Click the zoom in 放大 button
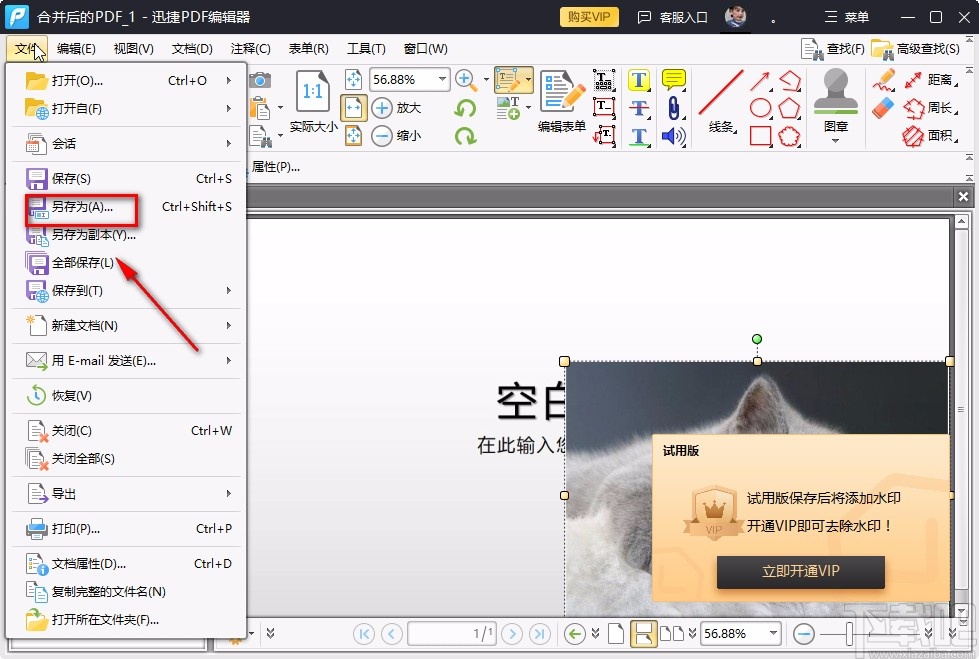This screenshot has width=979, height=659. coord(396,107)
